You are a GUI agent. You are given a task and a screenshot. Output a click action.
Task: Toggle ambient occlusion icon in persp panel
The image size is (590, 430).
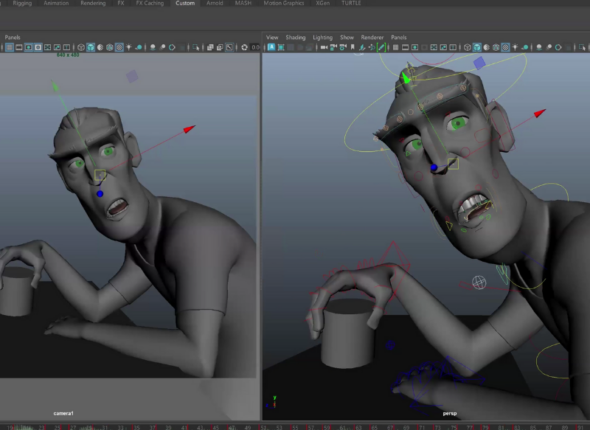click(x=539, y=47)
